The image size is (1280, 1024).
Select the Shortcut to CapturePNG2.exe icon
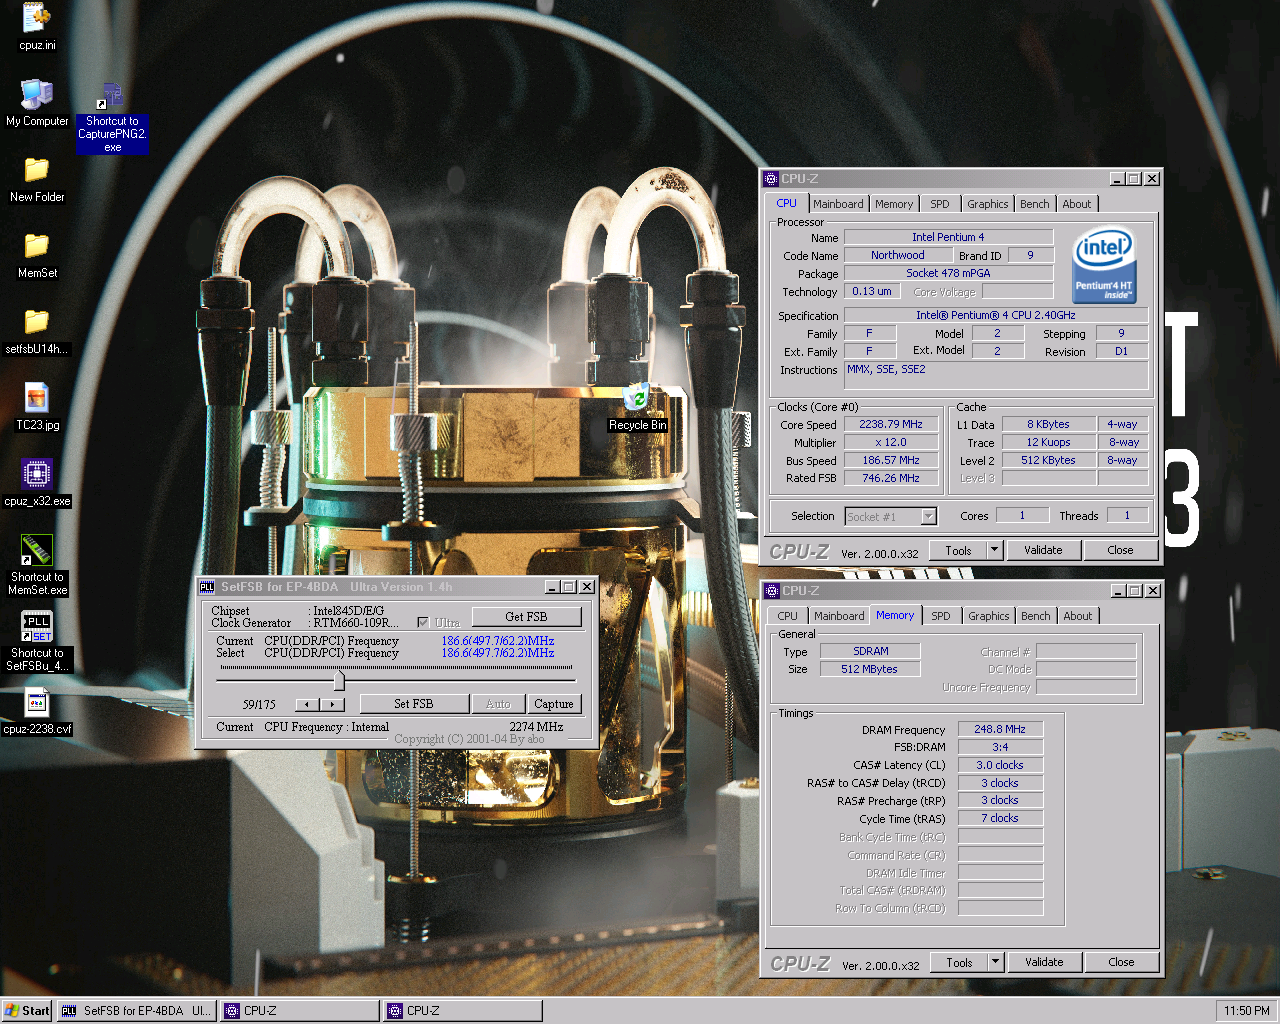[x=112, y=97]
